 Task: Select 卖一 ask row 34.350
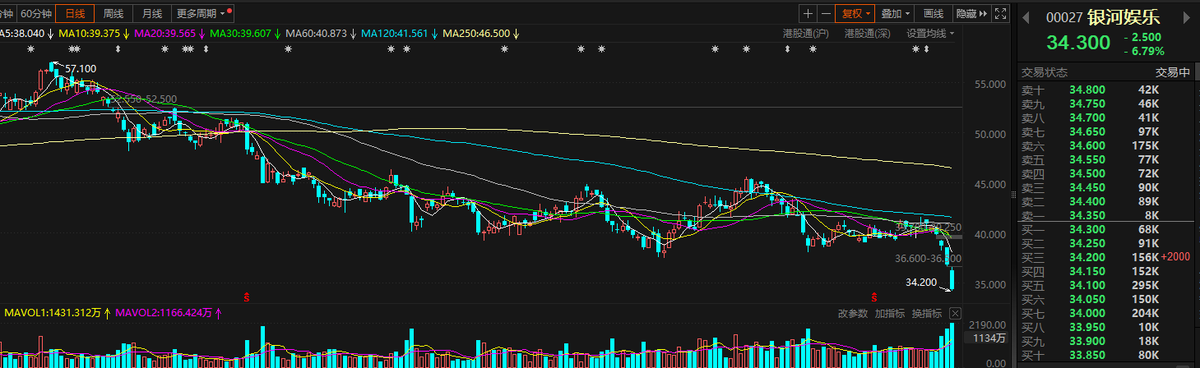click(x=1105, y=216)
